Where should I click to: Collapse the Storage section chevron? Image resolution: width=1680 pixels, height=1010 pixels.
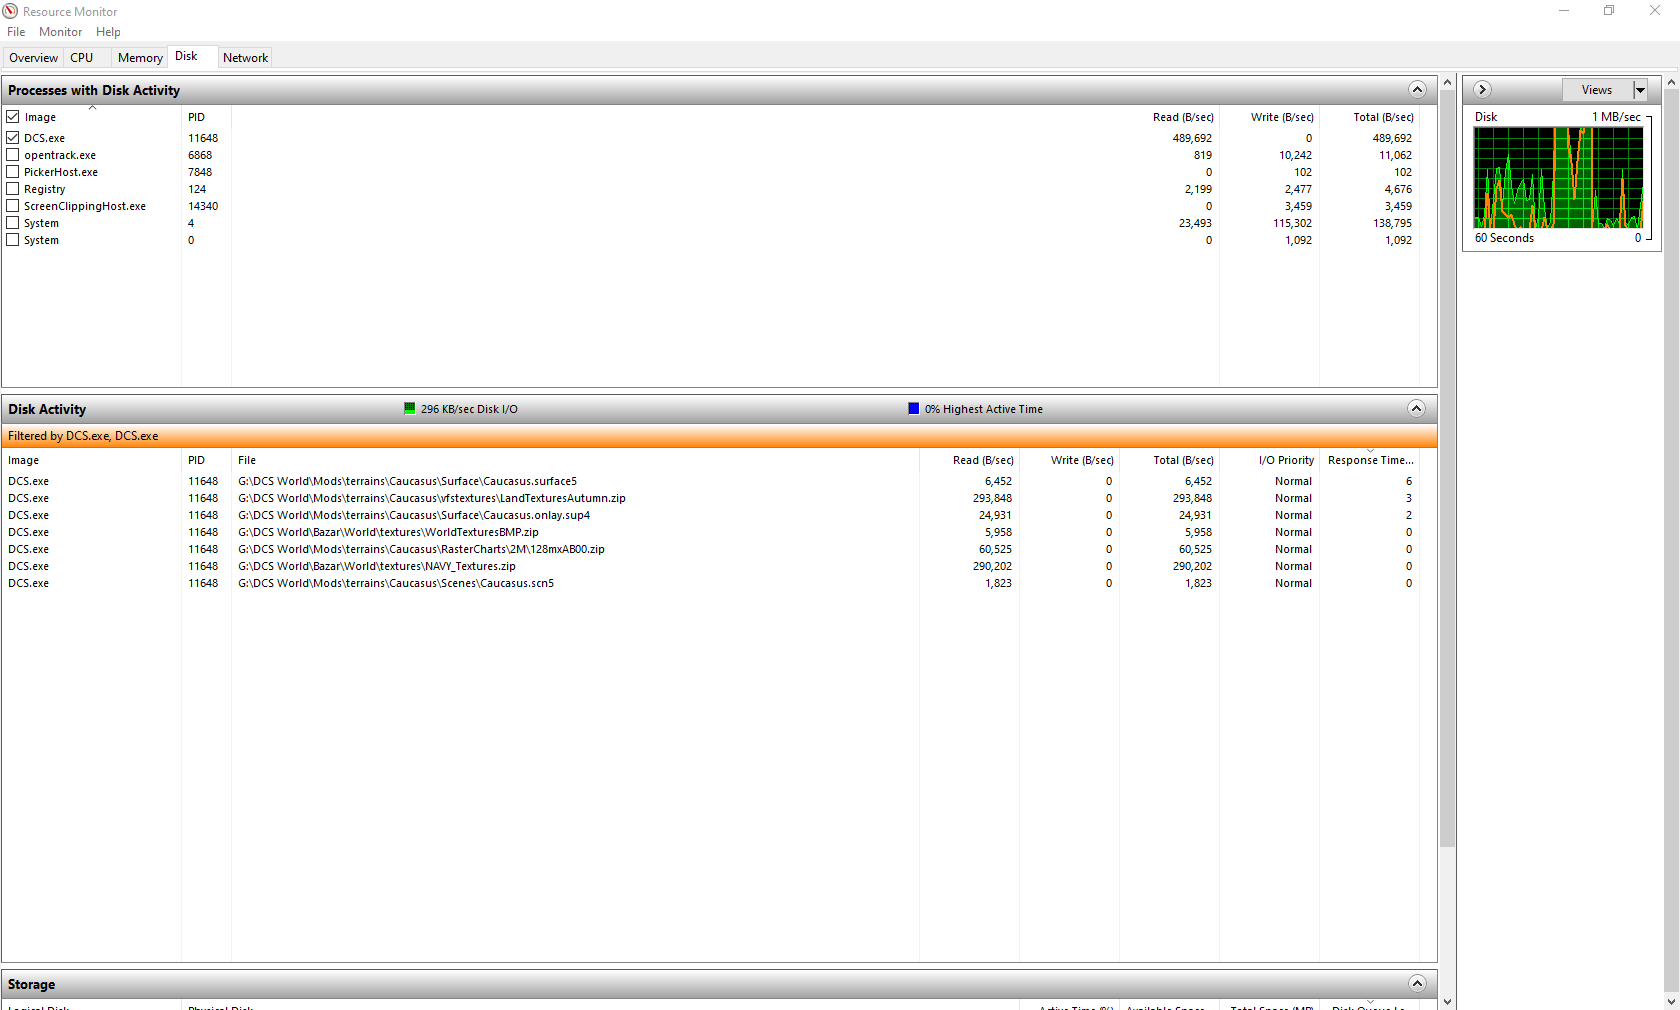click(1417, 983)
